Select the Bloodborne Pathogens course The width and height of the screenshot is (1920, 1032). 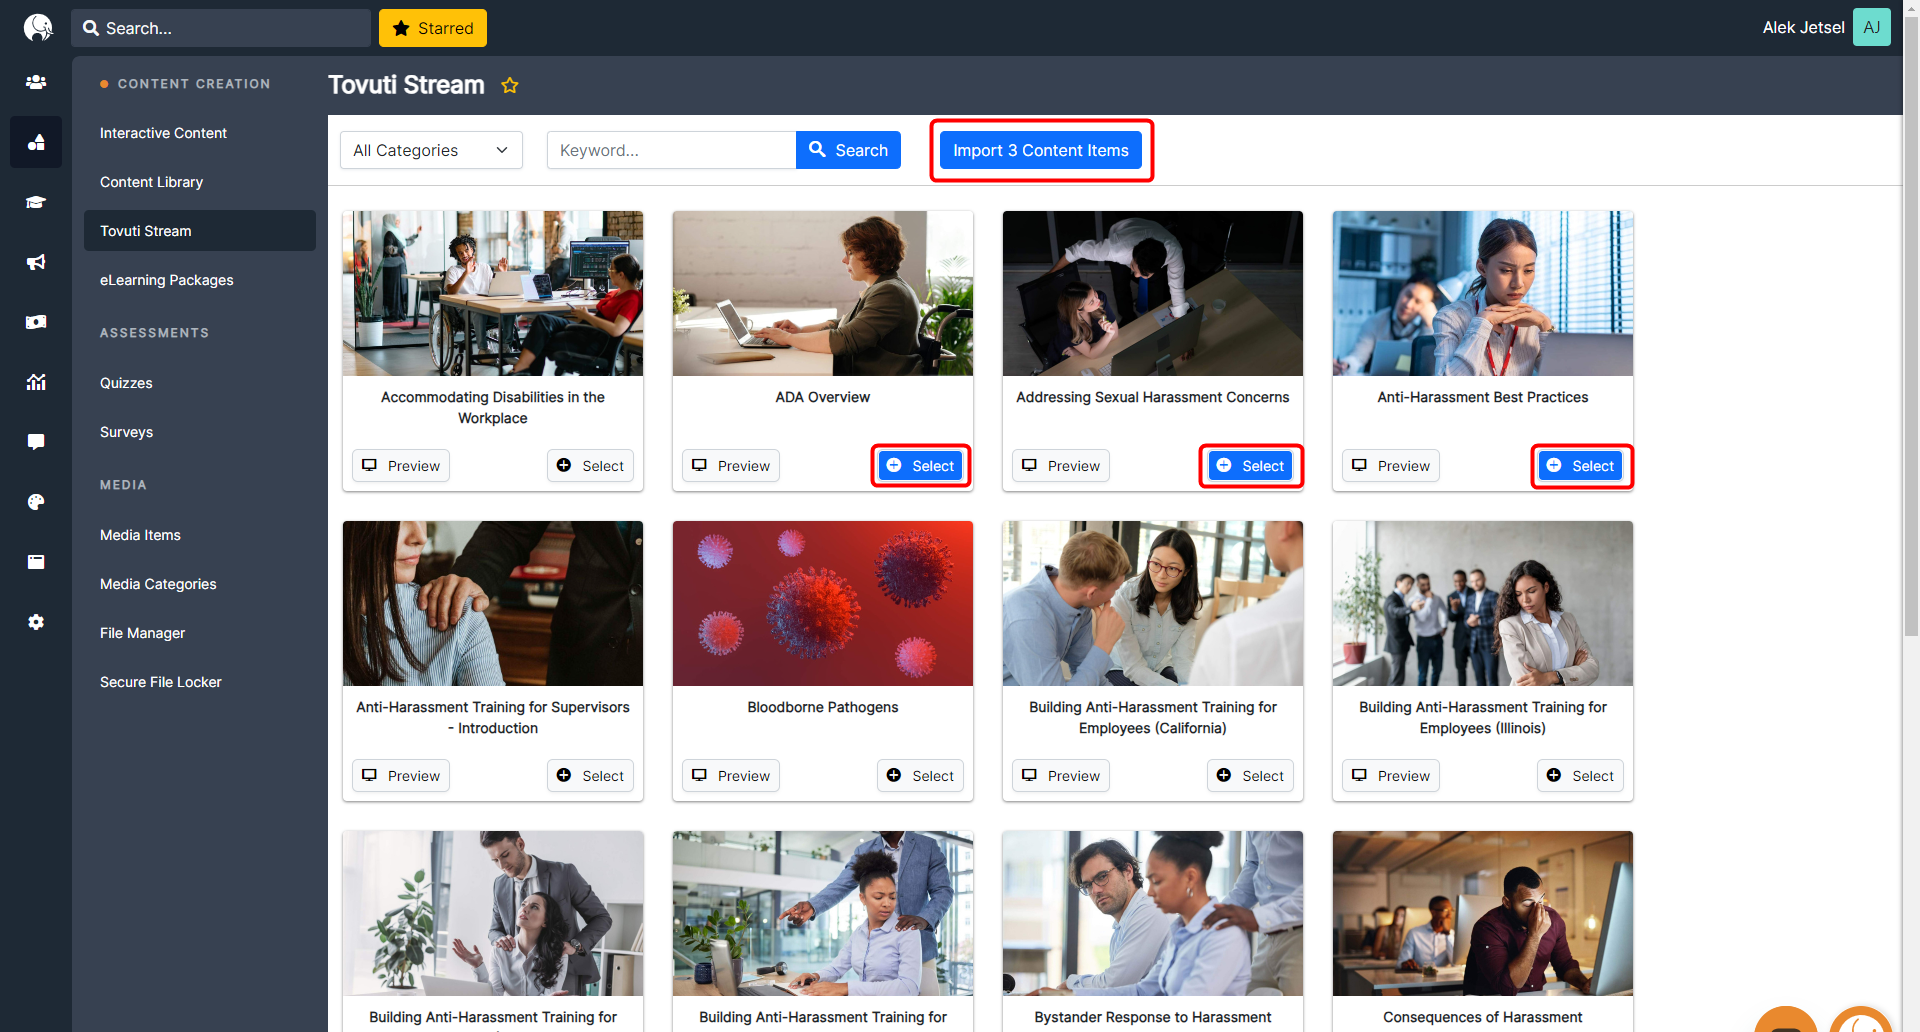[x=920, y=776]
